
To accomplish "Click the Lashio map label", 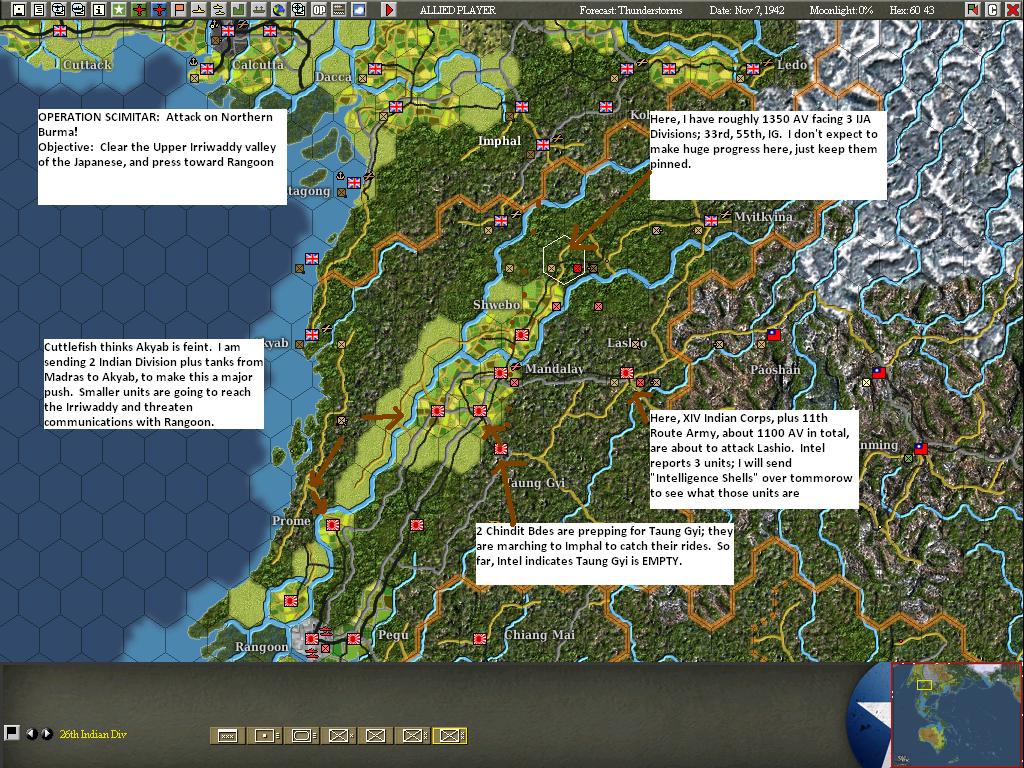I will tap(627, 343).
